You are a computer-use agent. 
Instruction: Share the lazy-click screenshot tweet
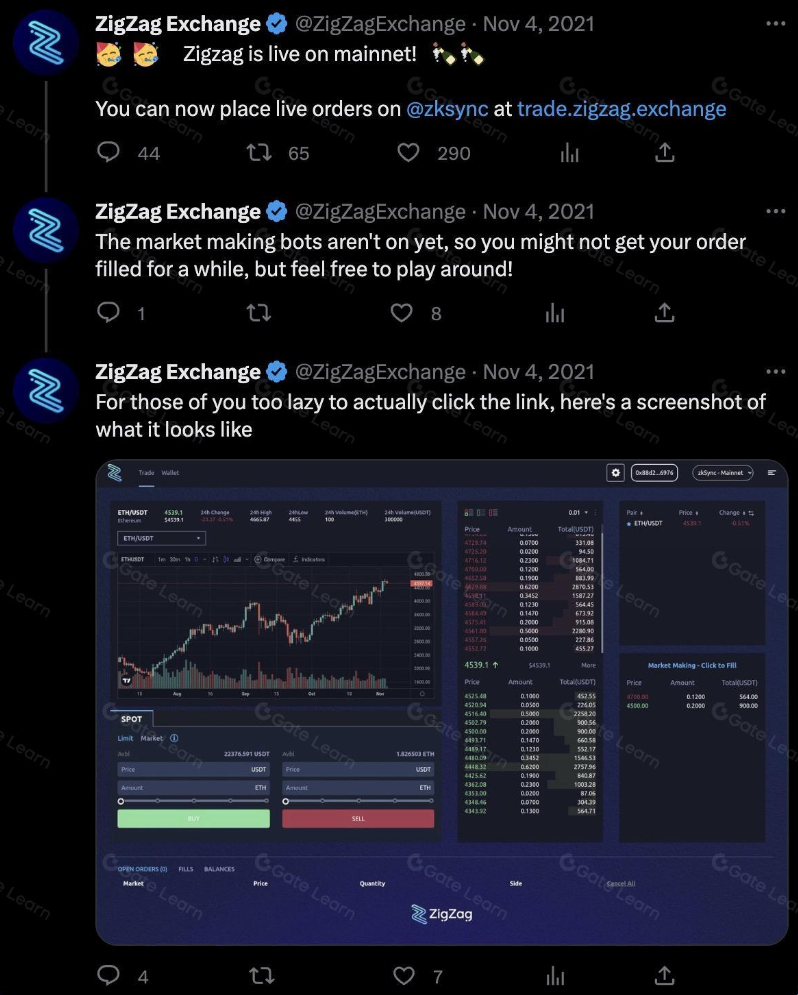664,974
